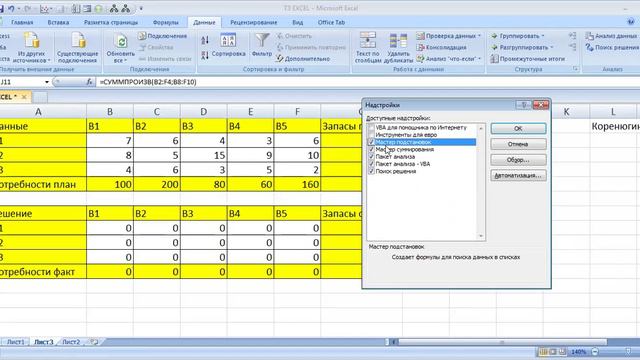Close the document tab with the X icon
Screen dimensions: 640x360
point(24,97)
